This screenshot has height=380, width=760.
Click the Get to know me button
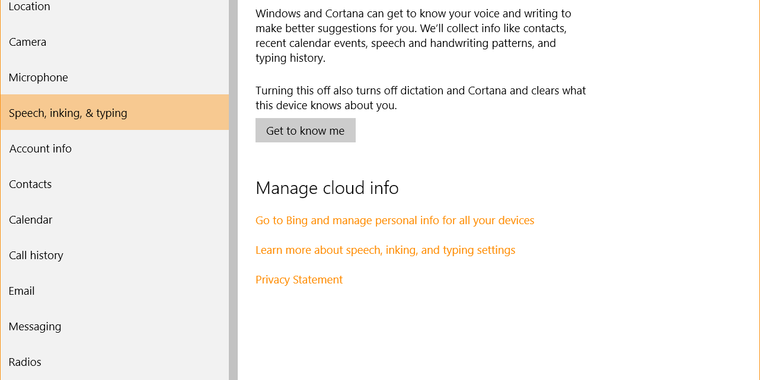(x=305, y=130)
